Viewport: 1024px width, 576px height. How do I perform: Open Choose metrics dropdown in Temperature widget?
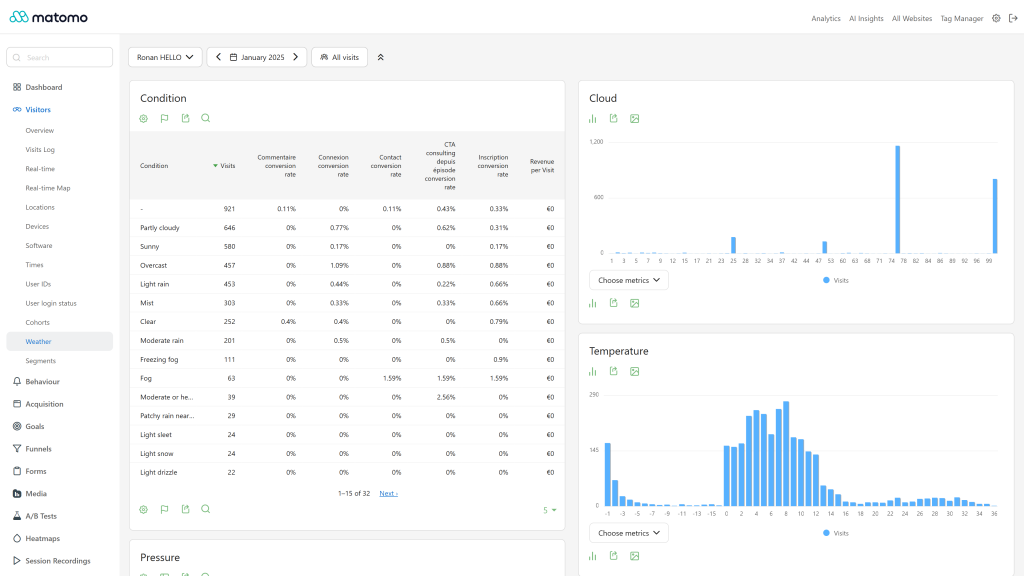click(x=629, y=533)
